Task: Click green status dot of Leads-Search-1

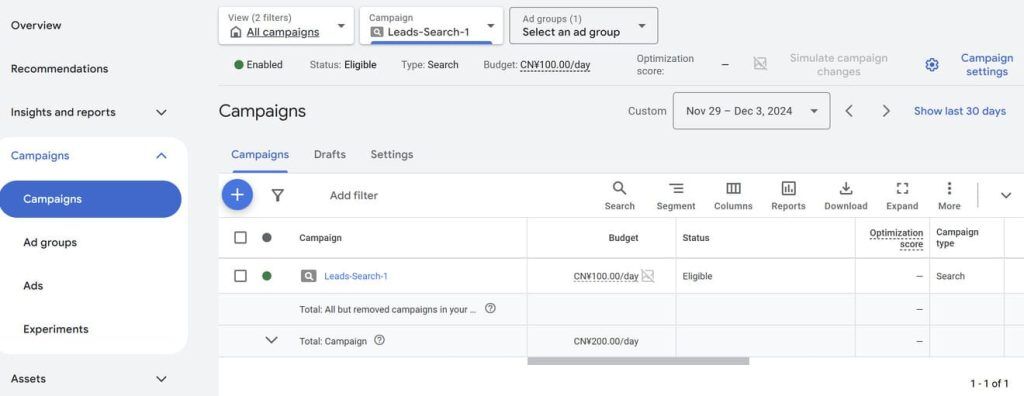Action: 266,276
